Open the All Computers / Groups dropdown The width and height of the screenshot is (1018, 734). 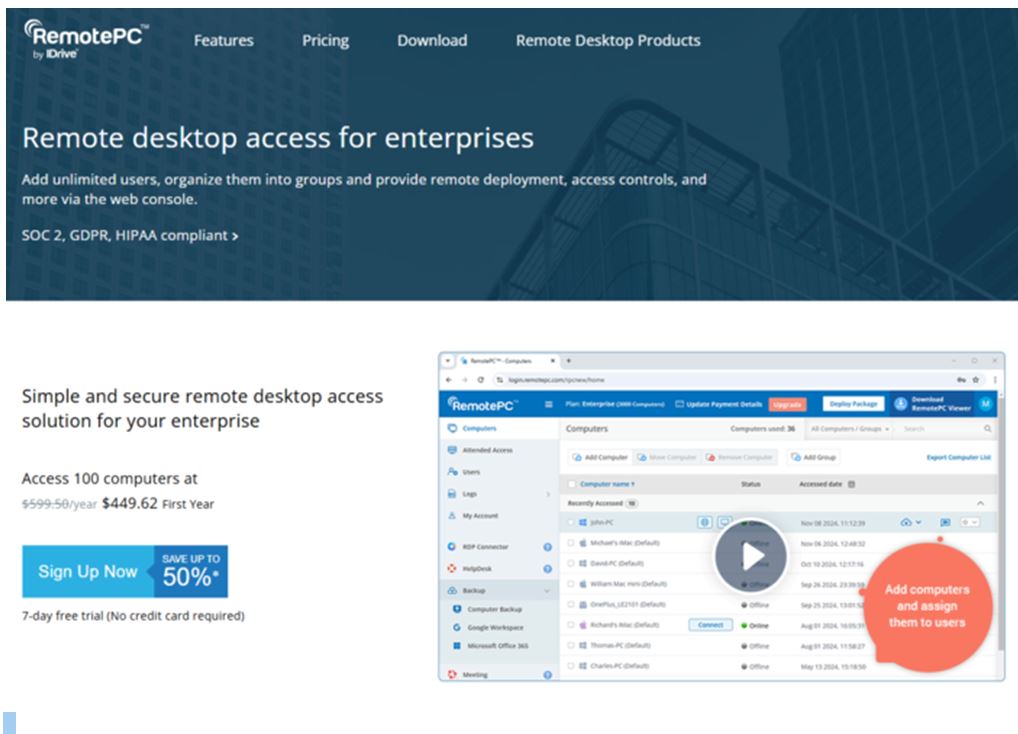click(x=850, y=429)
